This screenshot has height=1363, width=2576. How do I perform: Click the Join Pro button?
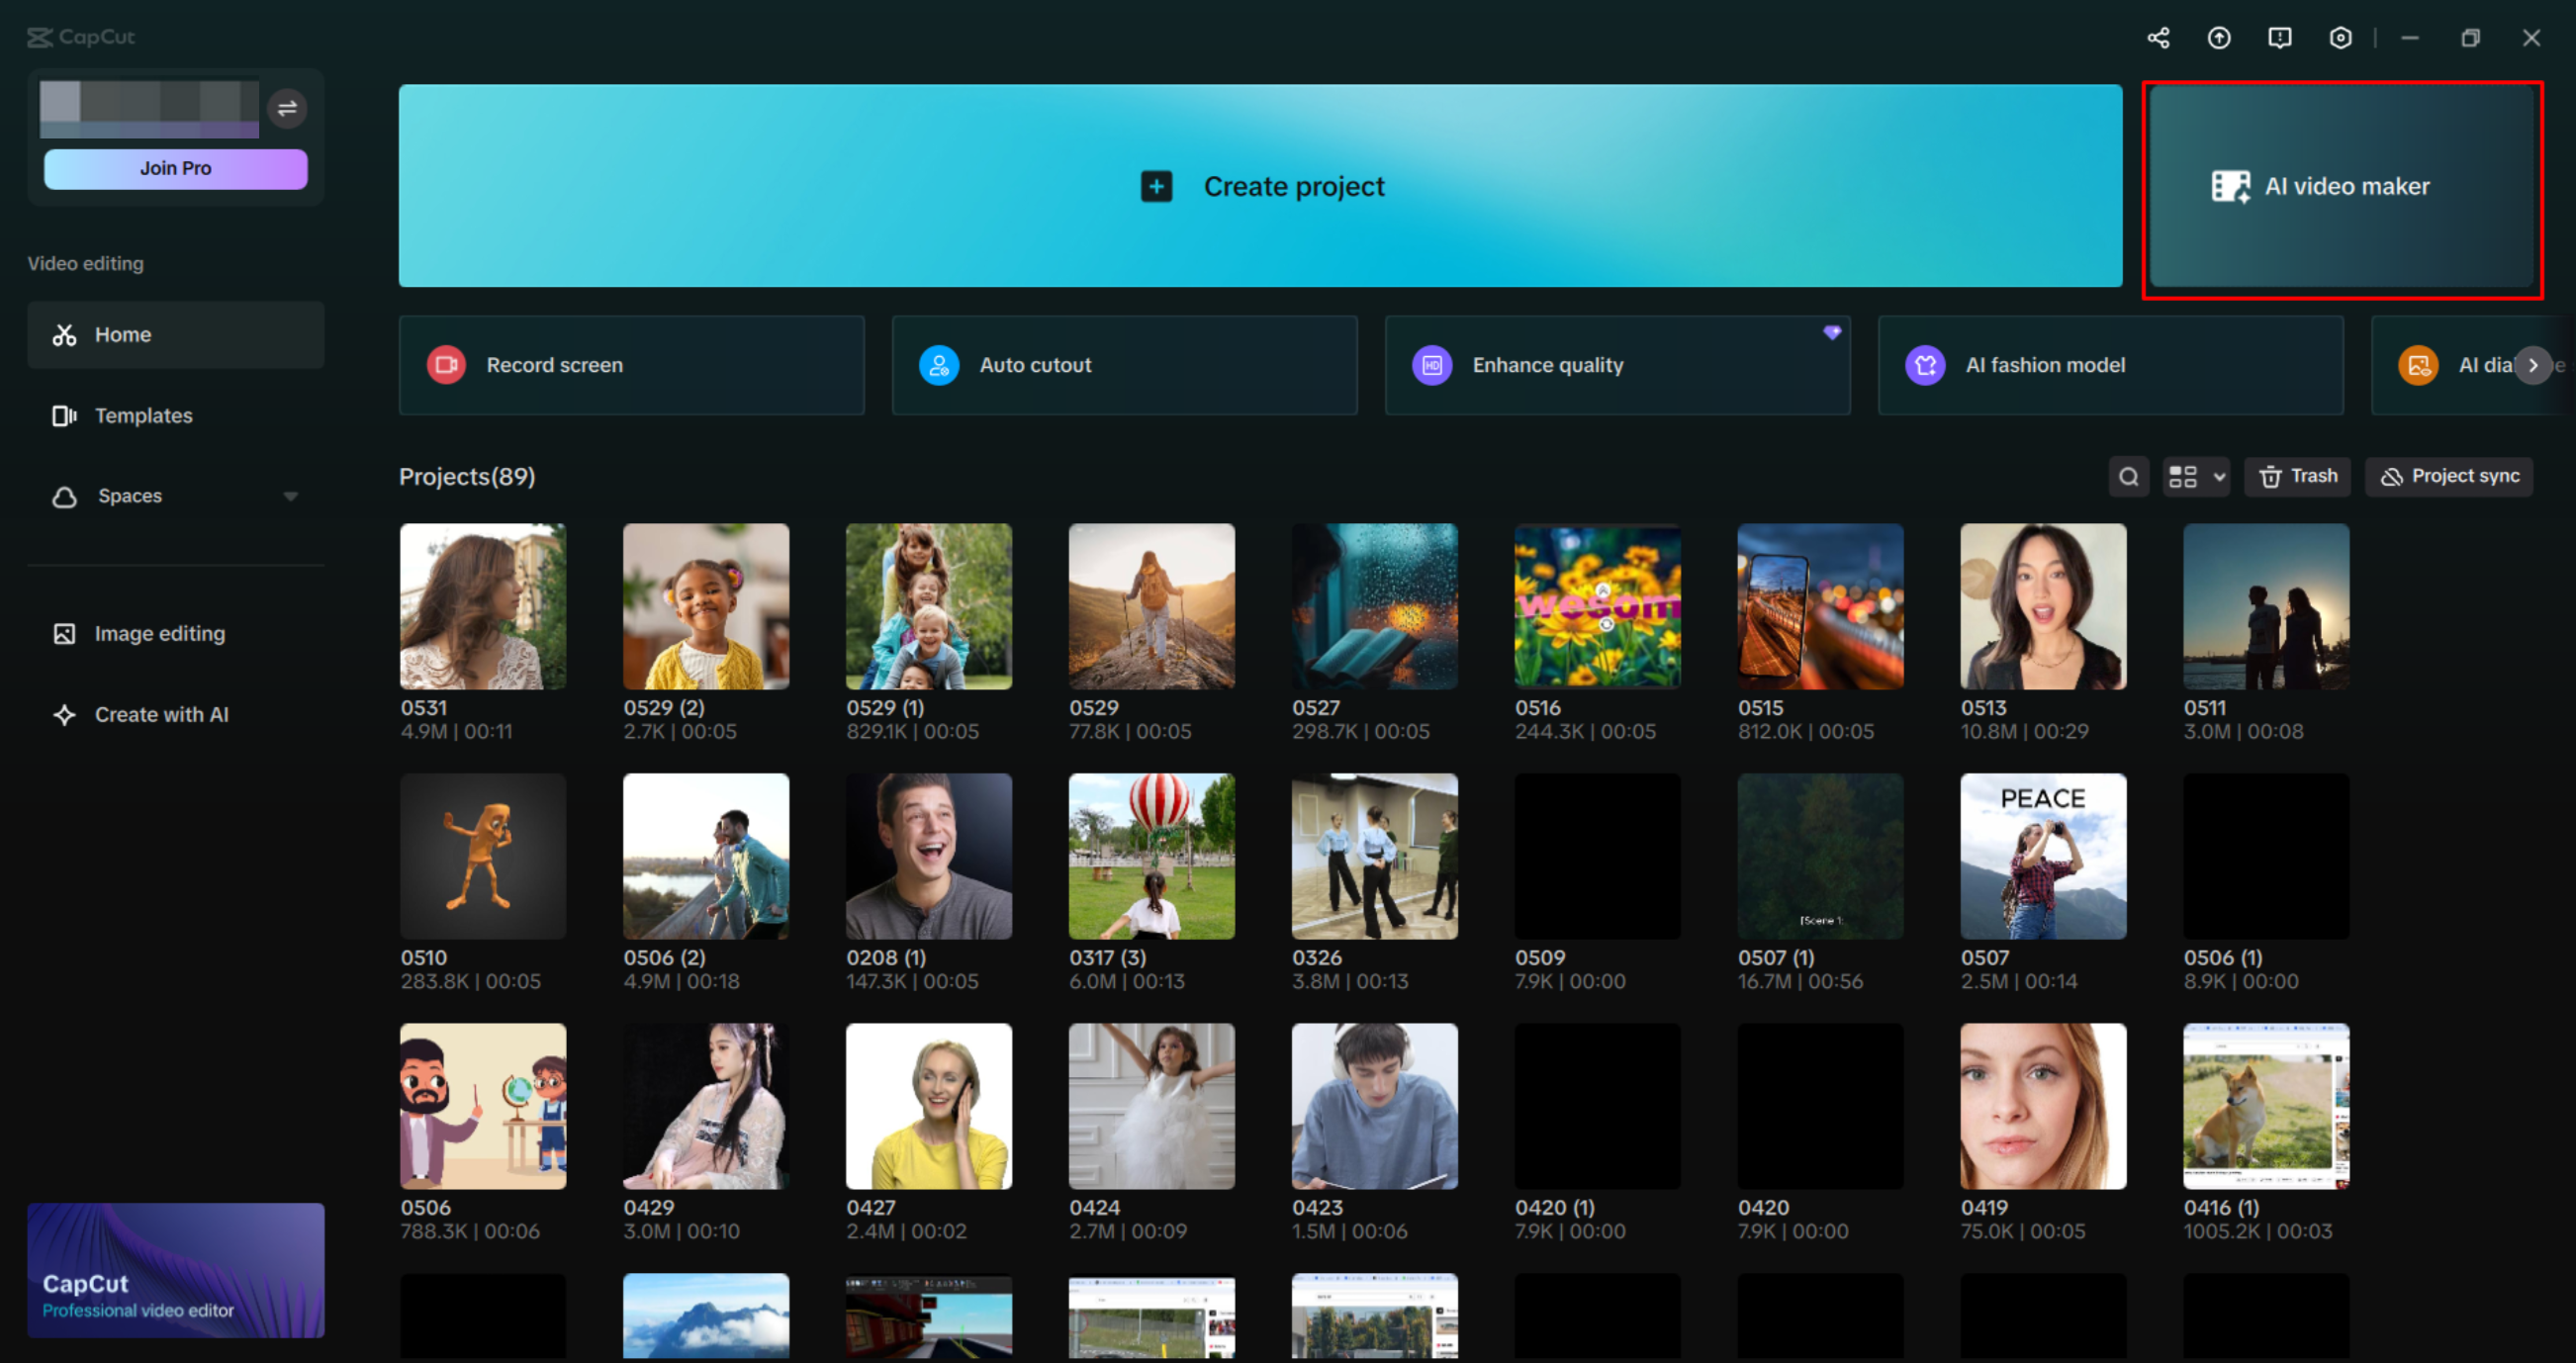tap(175, 168)
